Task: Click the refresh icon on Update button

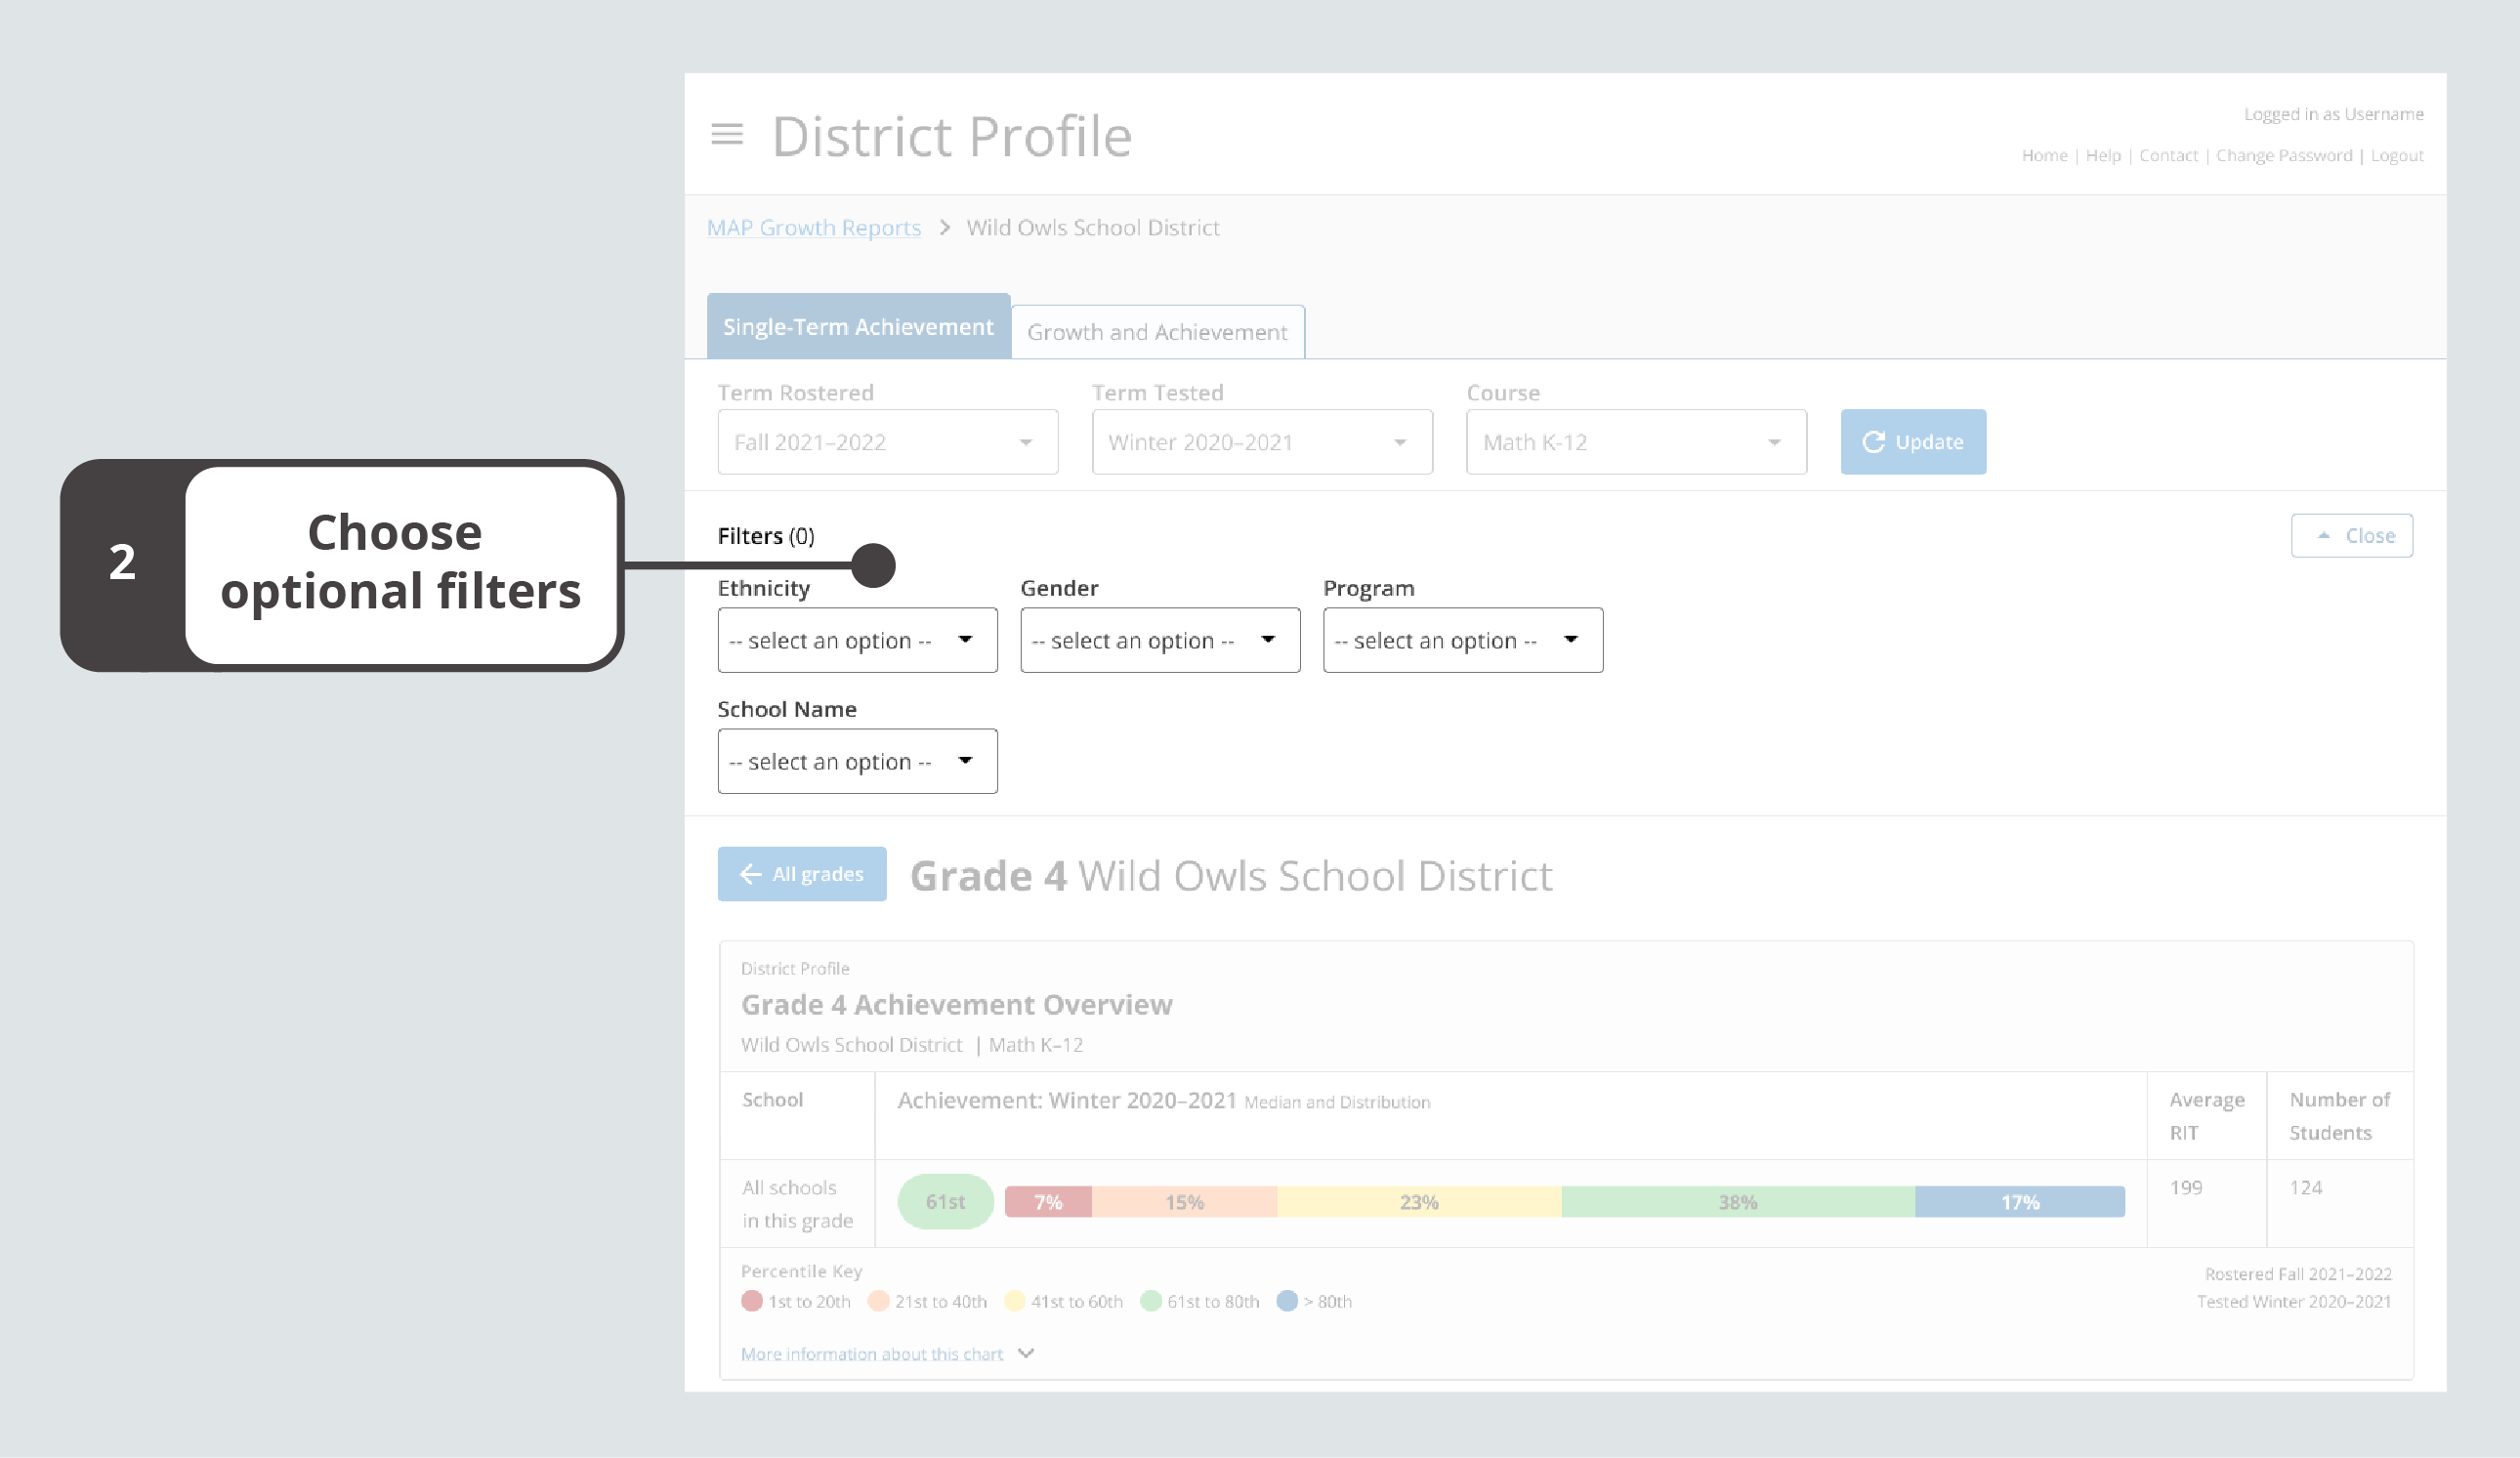Action: [x=1872, y=440]
